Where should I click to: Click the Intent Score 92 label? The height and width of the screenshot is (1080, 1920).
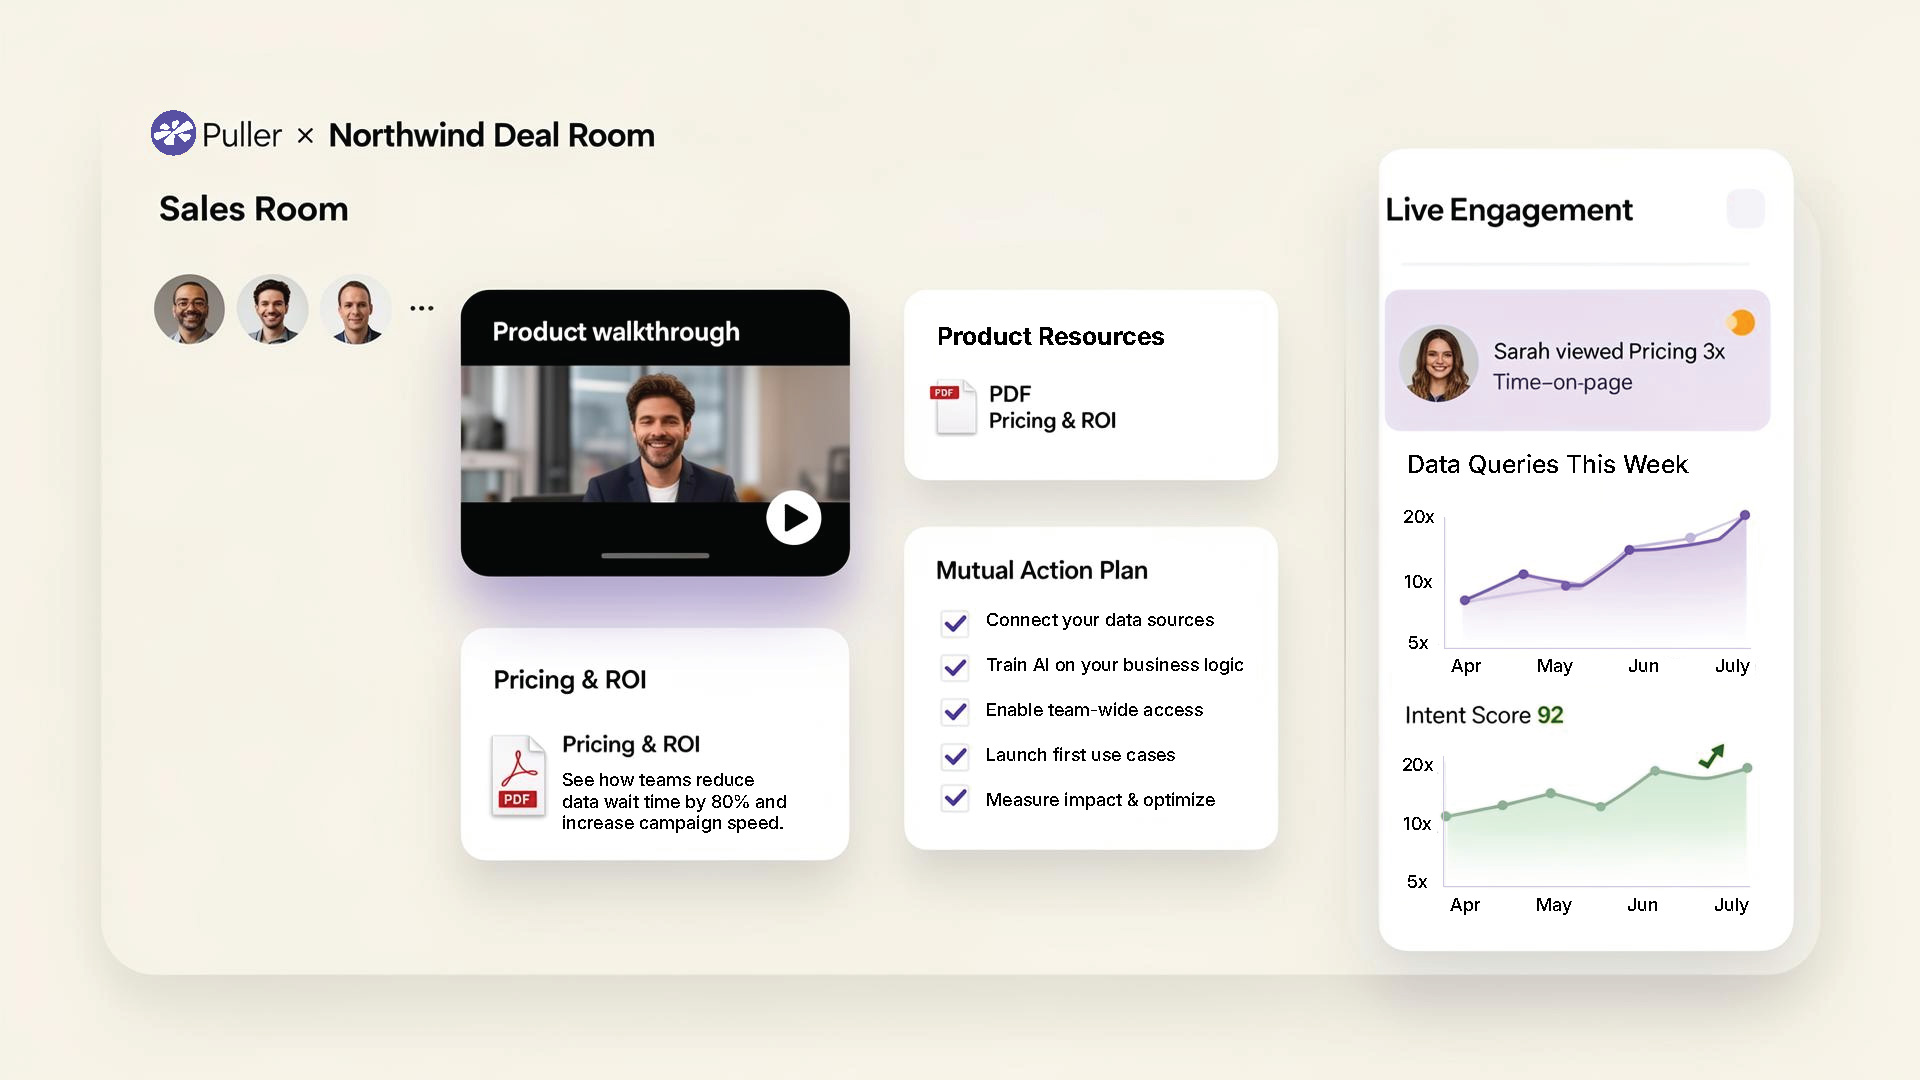coord(1484,715)
